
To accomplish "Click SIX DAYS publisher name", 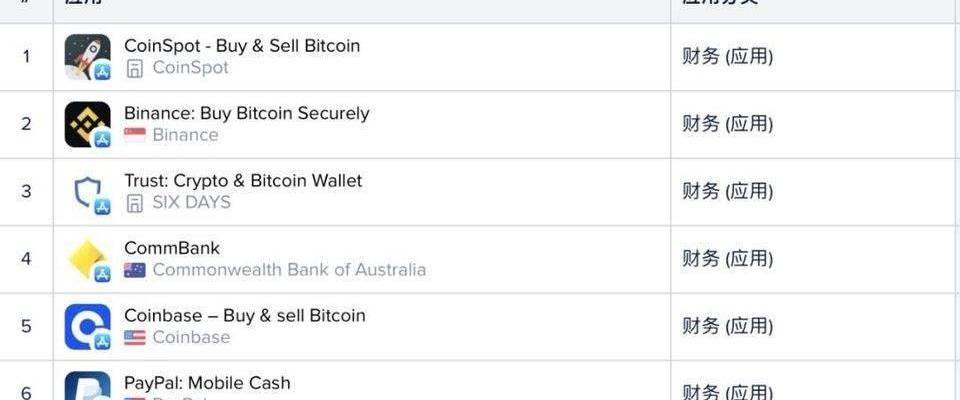I will click(x=191, y=203).
